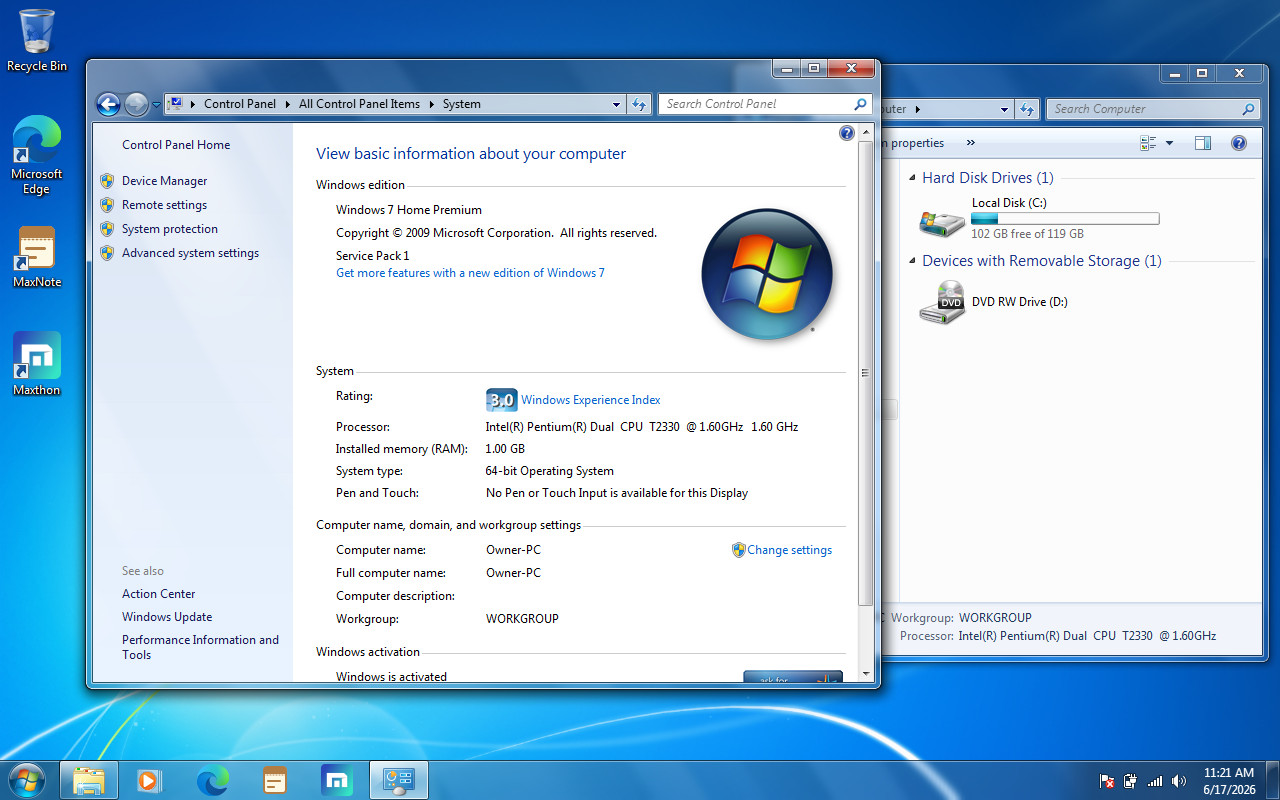Expand the address bar history dropdown in System window
1280x800 pixels.
click(617, 104)
